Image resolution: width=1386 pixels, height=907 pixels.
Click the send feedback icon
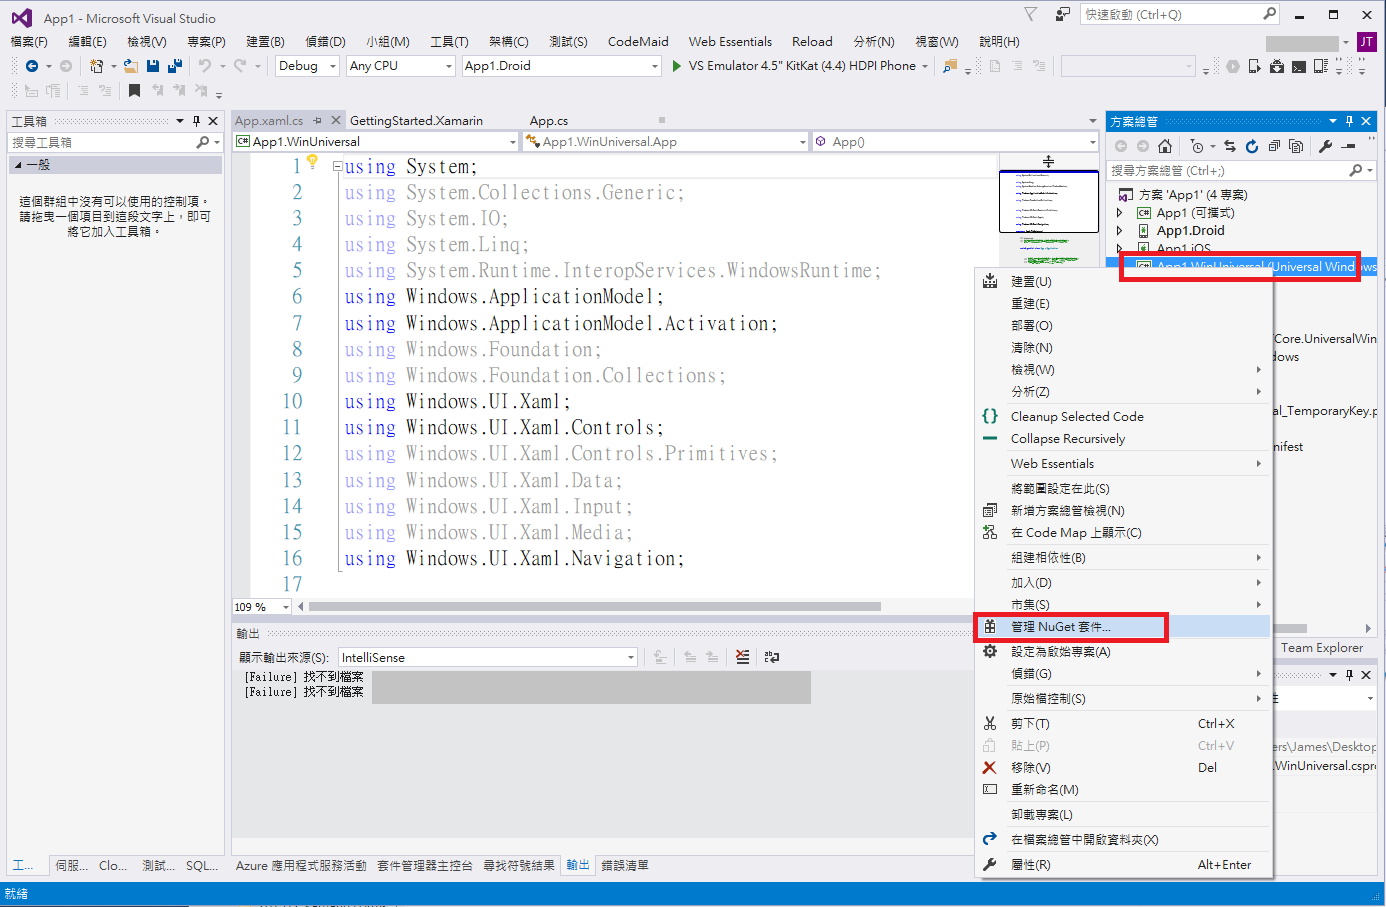[x=1062, y=15]
